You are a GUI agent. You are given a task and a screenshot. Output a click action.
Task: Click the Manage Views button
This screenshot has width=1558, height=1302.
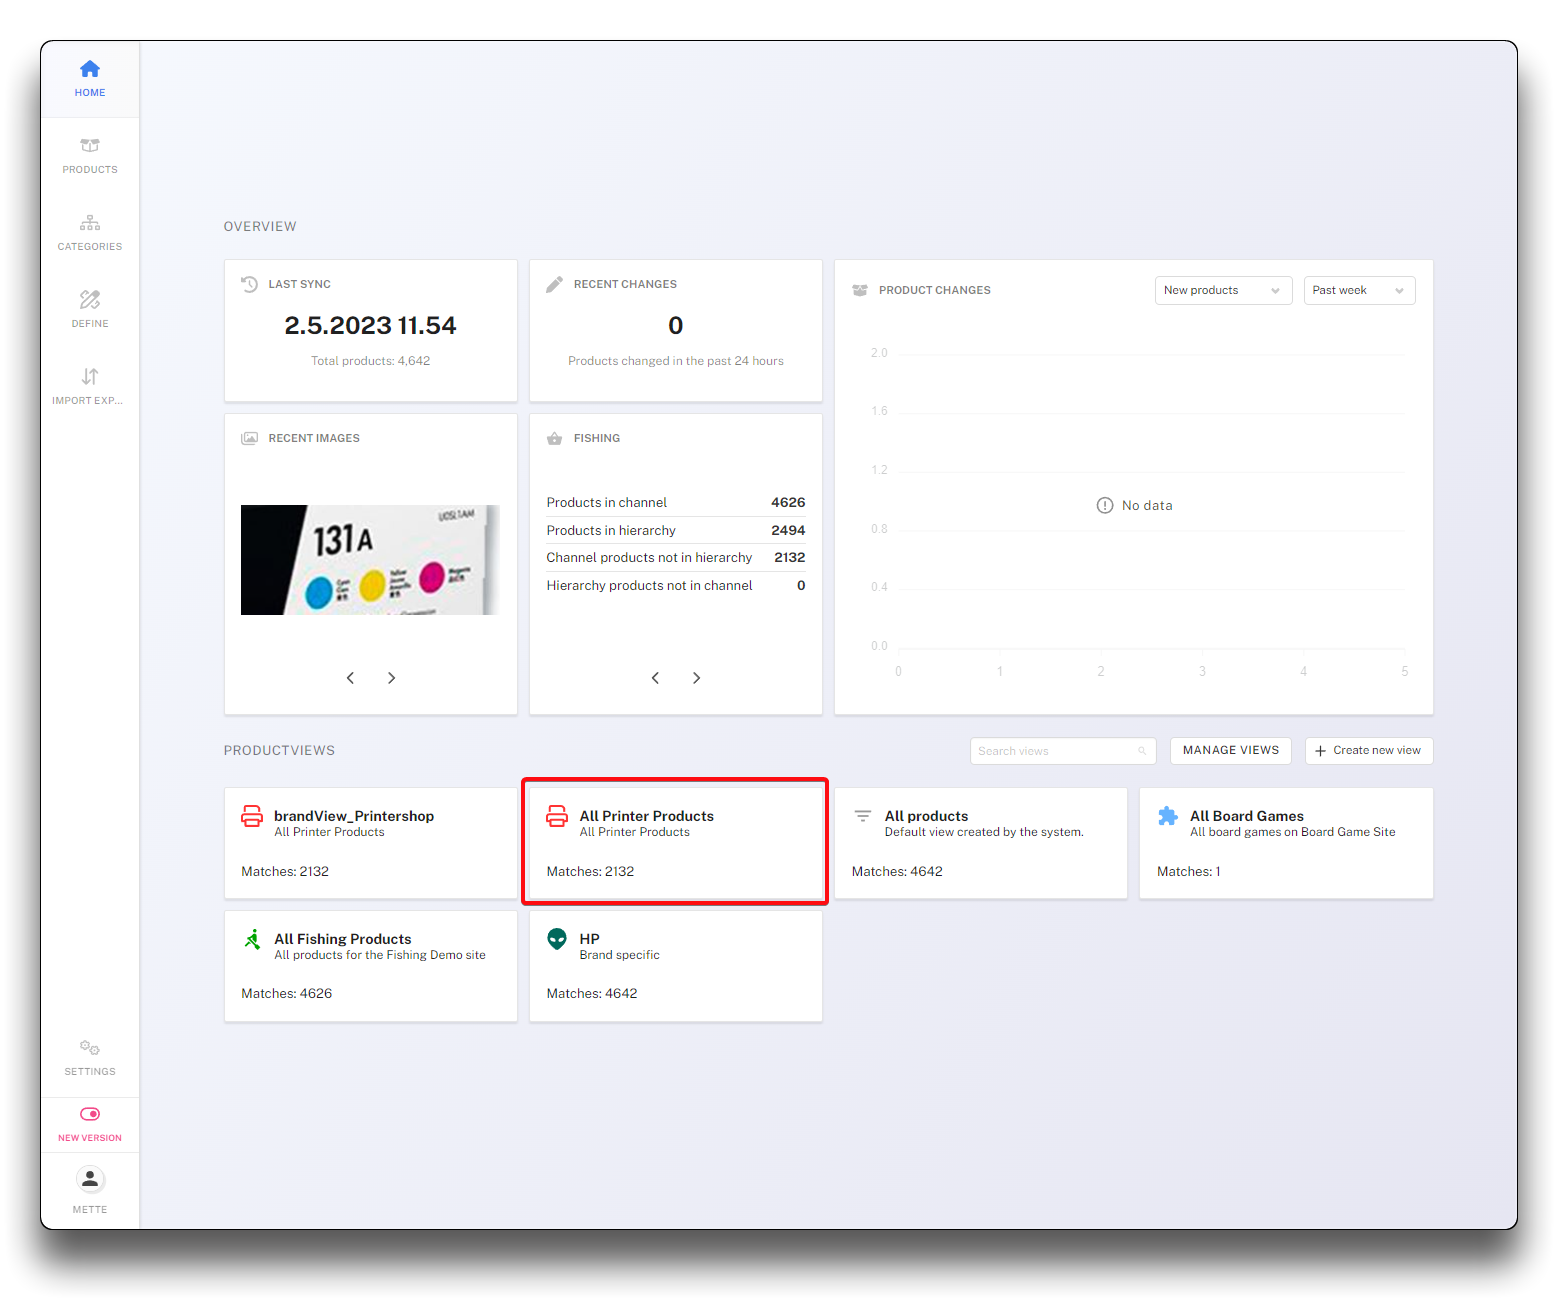(x=1230, y=751)
